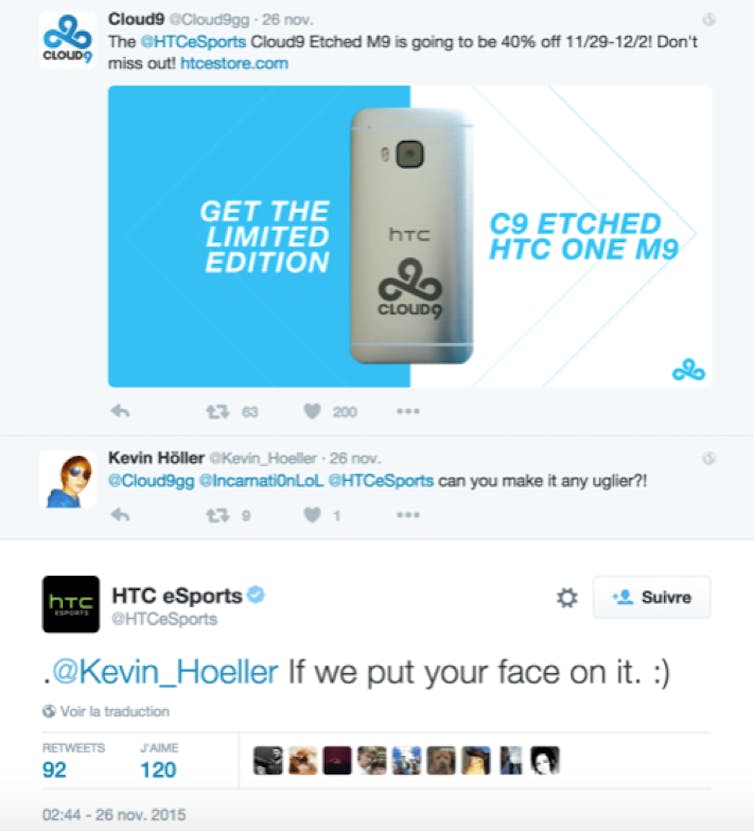Like Kevin Höller's tweet
The height and width of the screenshot is (831, 754).
tap(313, 515)
